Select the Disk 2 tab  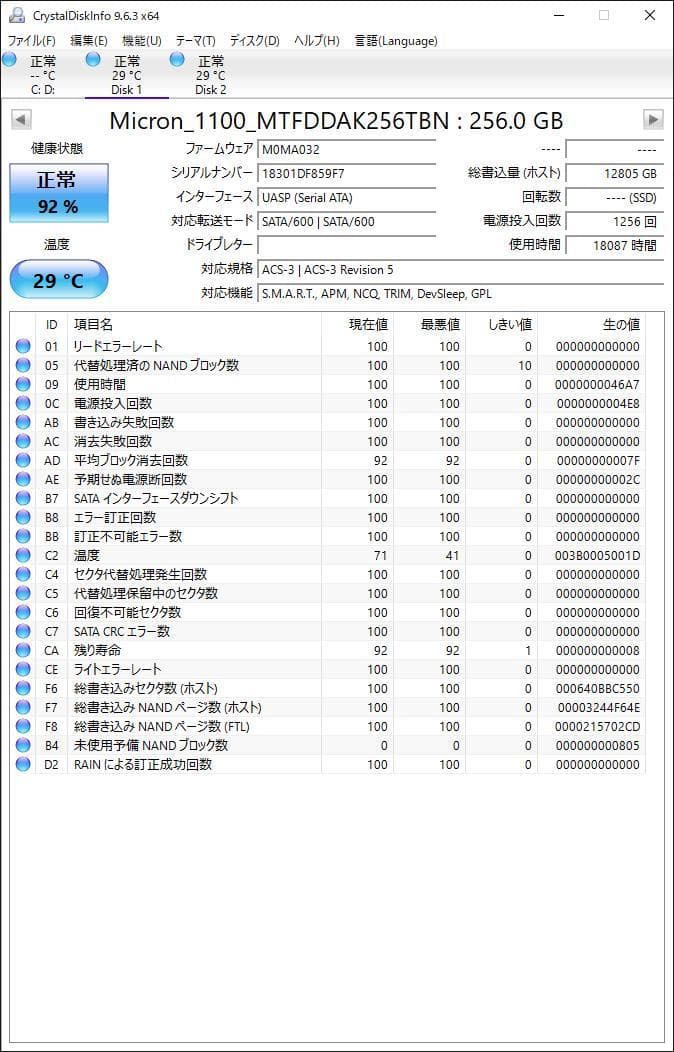coord(210,74)
